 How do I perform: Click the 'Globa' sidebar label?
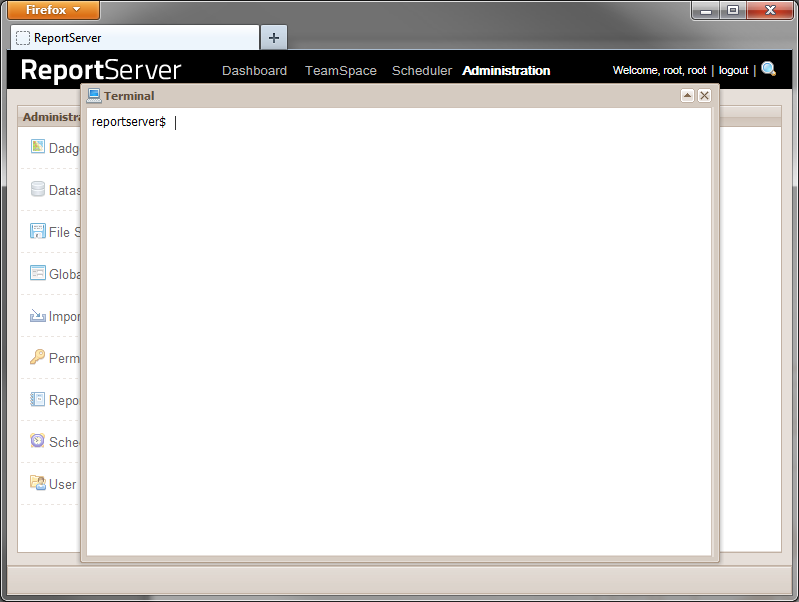pyautogui.click(x=65, y=274)
